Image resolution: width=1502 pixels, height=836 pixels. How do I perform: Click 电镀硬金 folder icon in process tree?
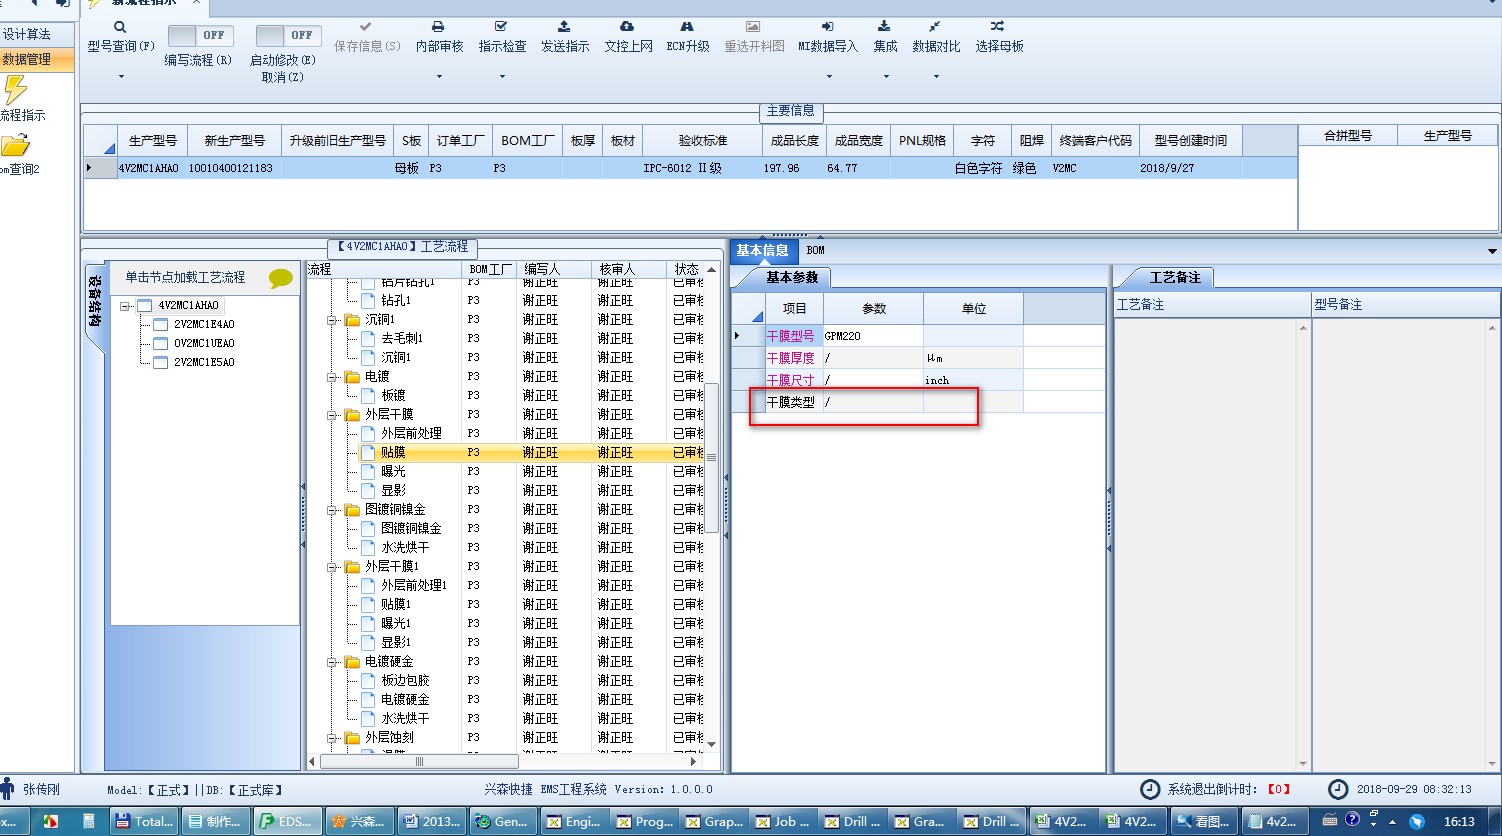click(x=352, y=662)
